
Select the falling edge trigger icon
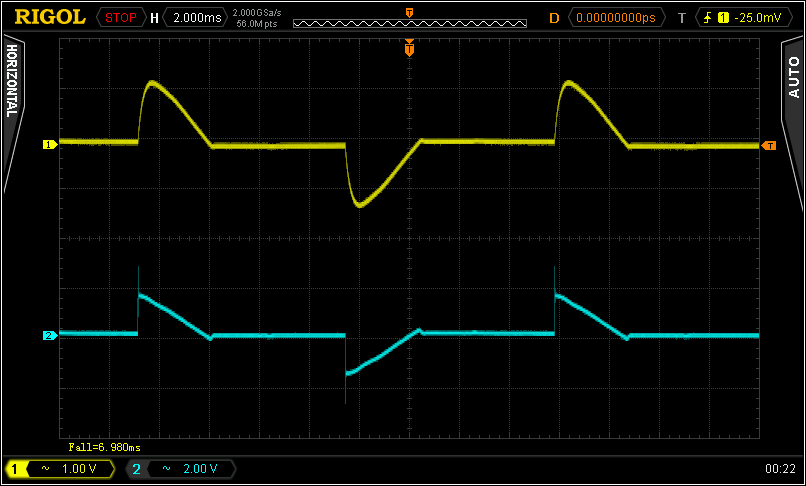click(x=707, y=18)
